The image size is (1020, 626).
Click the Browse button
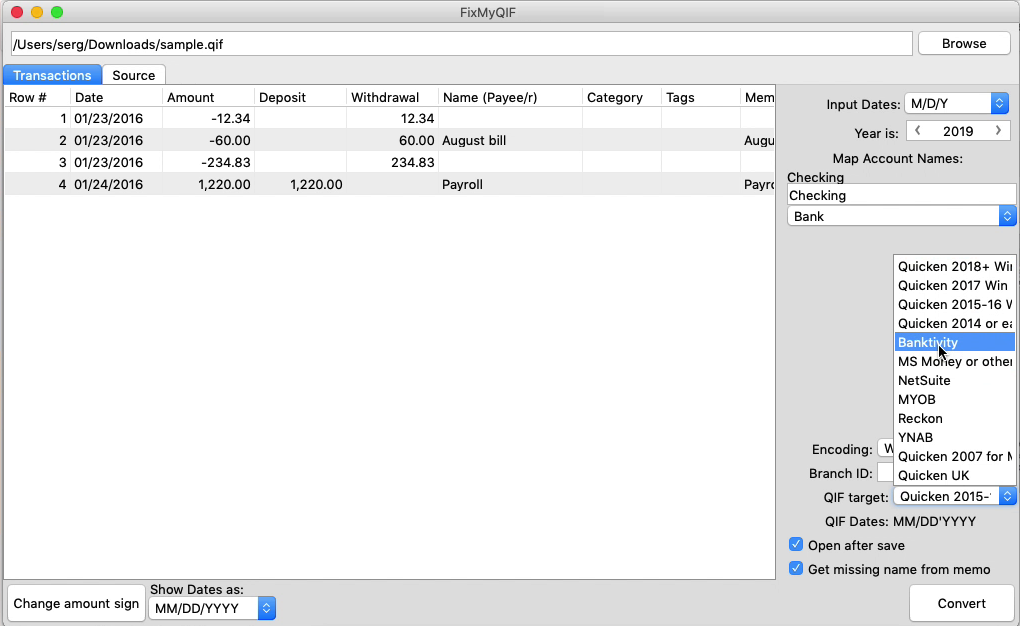(963, 44)
